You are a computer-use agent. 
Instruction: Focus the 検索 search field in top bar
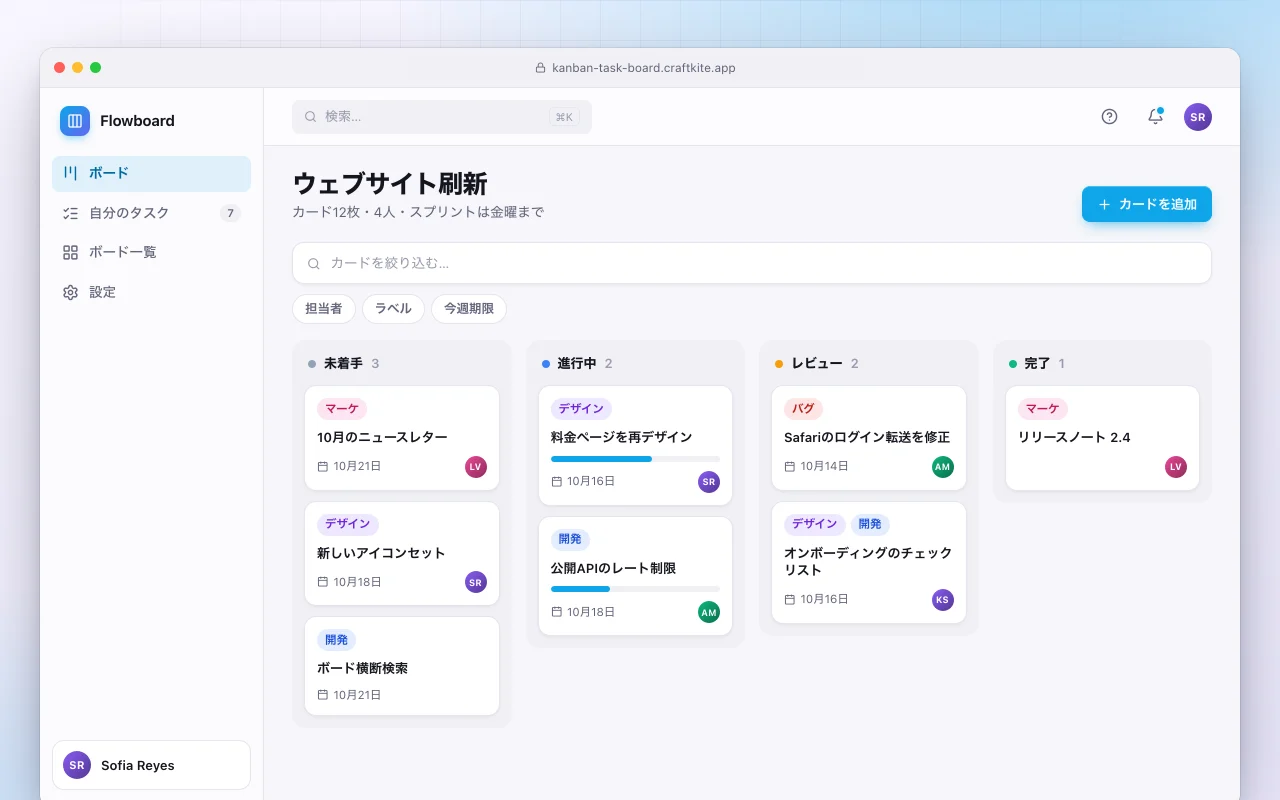click(x=442, y=117)
